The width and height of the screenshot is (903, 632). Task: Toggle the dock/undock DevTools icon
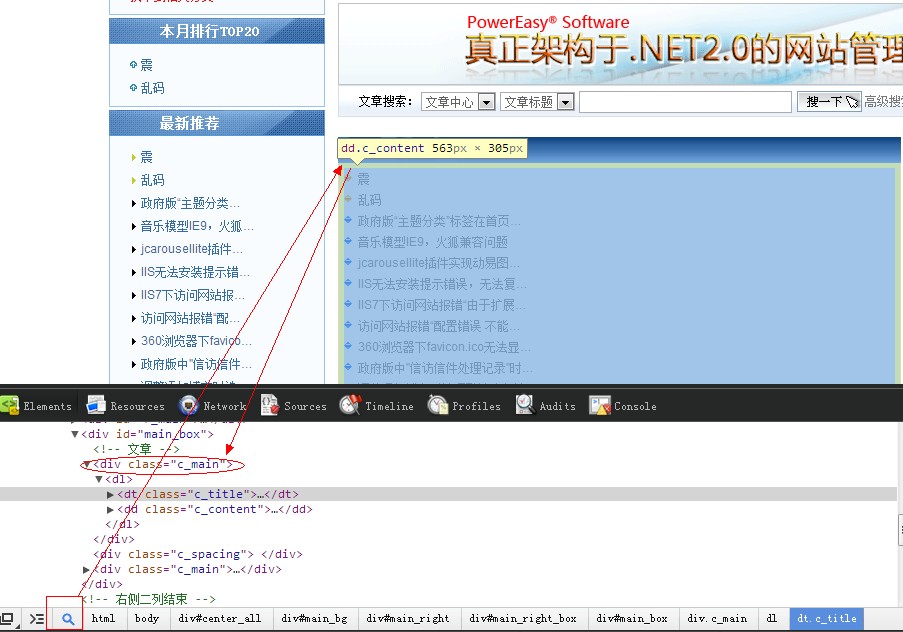(x=8, y=619)
